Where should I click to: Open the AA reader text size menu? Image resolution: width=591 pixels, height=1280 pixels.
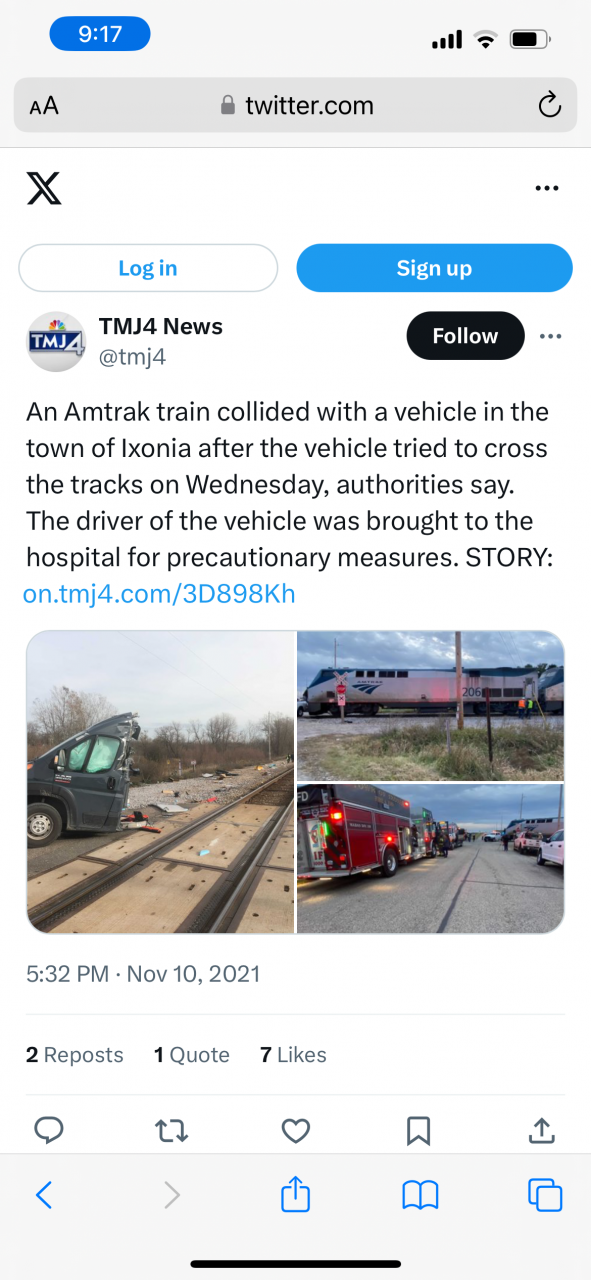44,106
